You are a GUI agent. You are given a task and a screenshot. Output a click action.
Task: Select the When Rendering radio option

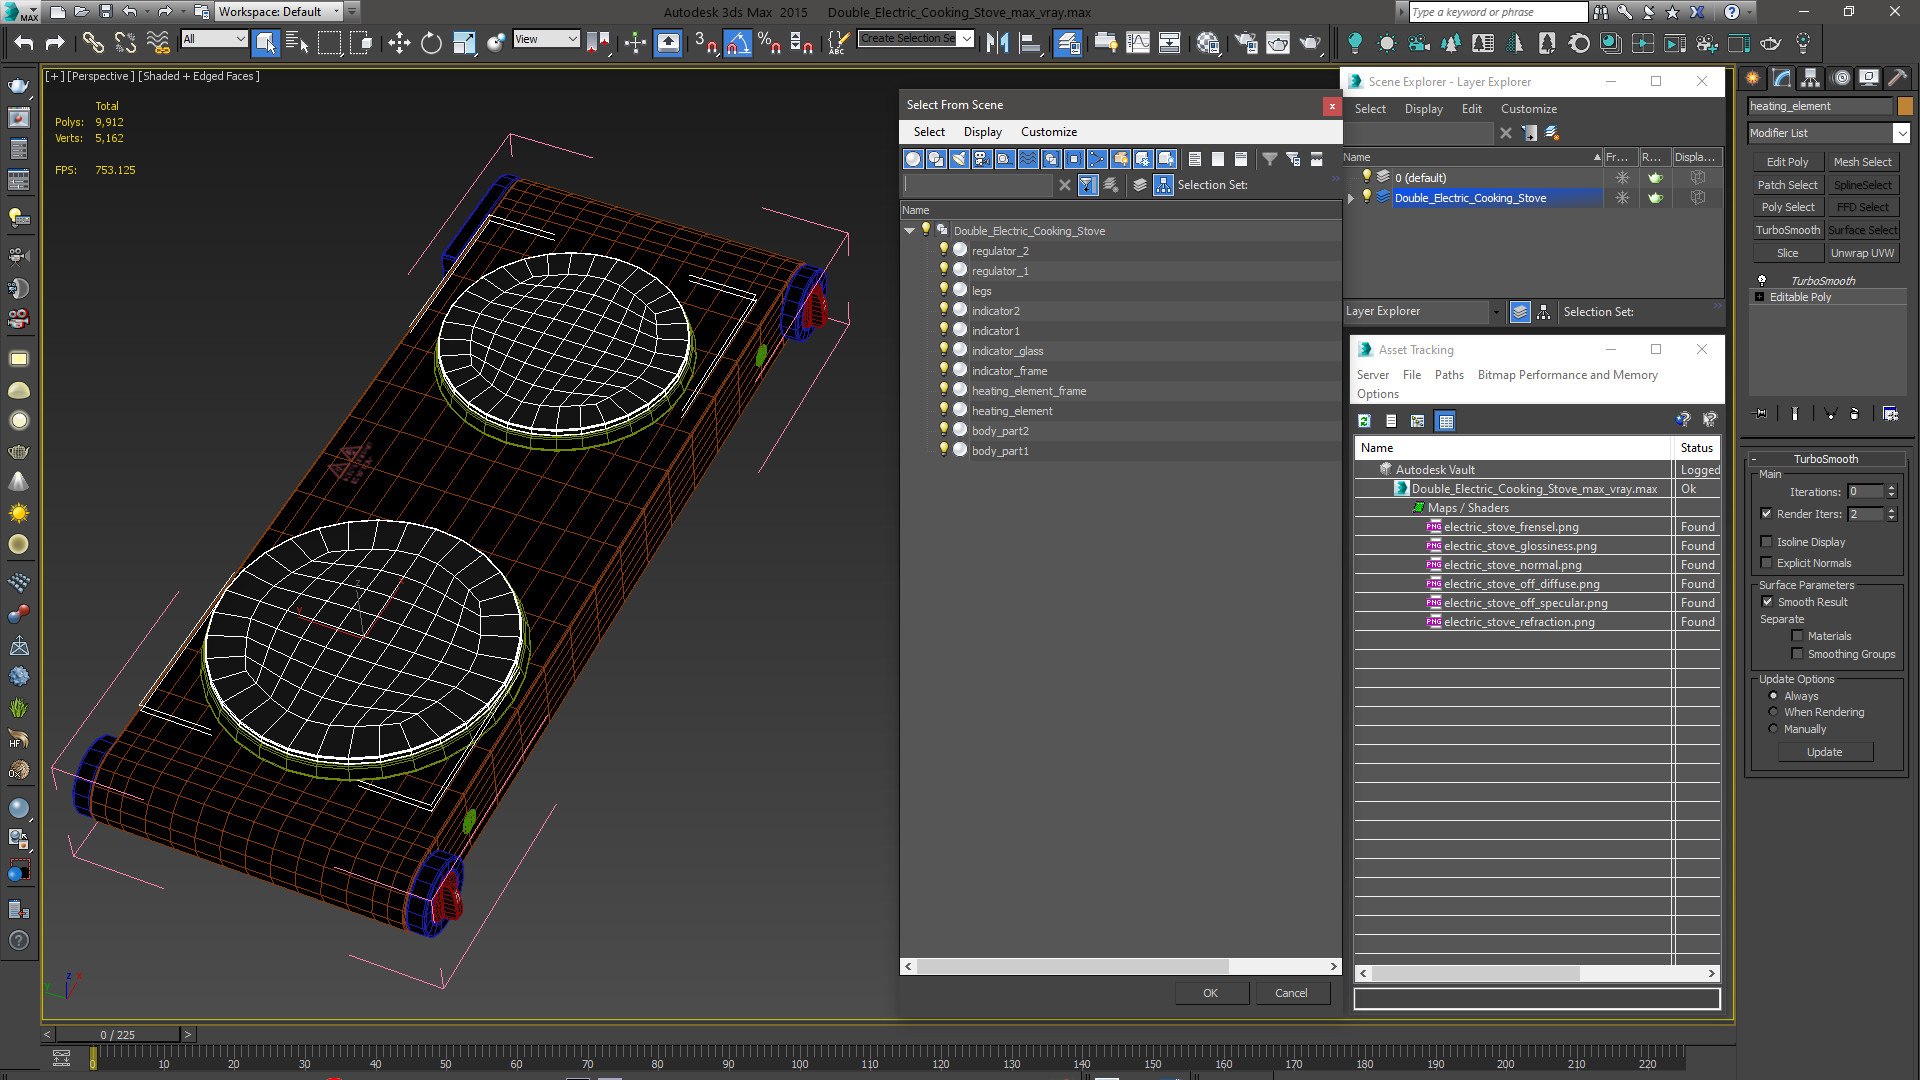(x=1773, y=712)
